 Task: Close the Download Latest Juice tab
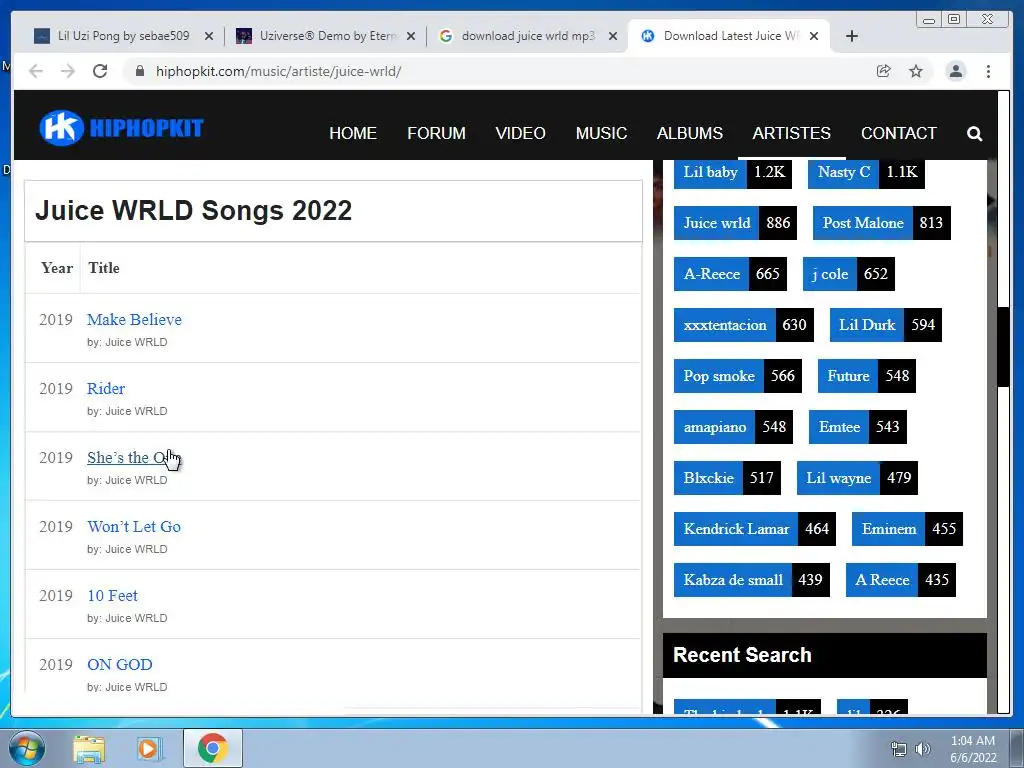click(814, 36)
